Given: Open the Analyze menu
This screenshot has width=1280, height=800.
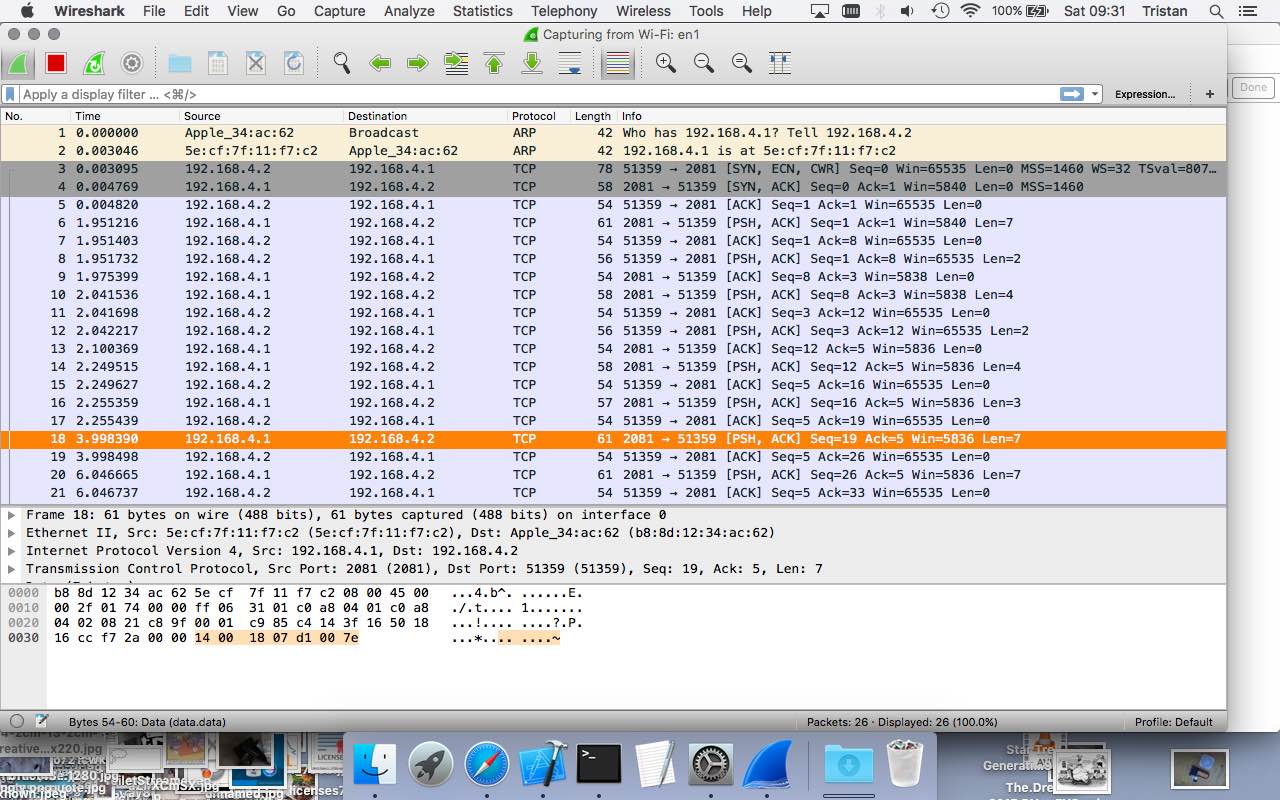Looking at the screenshot, I should coord(409,11).
